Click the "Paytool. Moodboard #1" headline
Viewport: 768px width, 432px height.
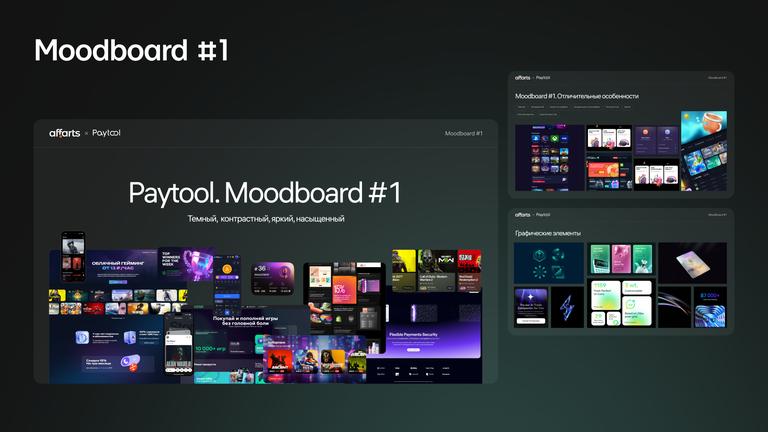[265, 192]
